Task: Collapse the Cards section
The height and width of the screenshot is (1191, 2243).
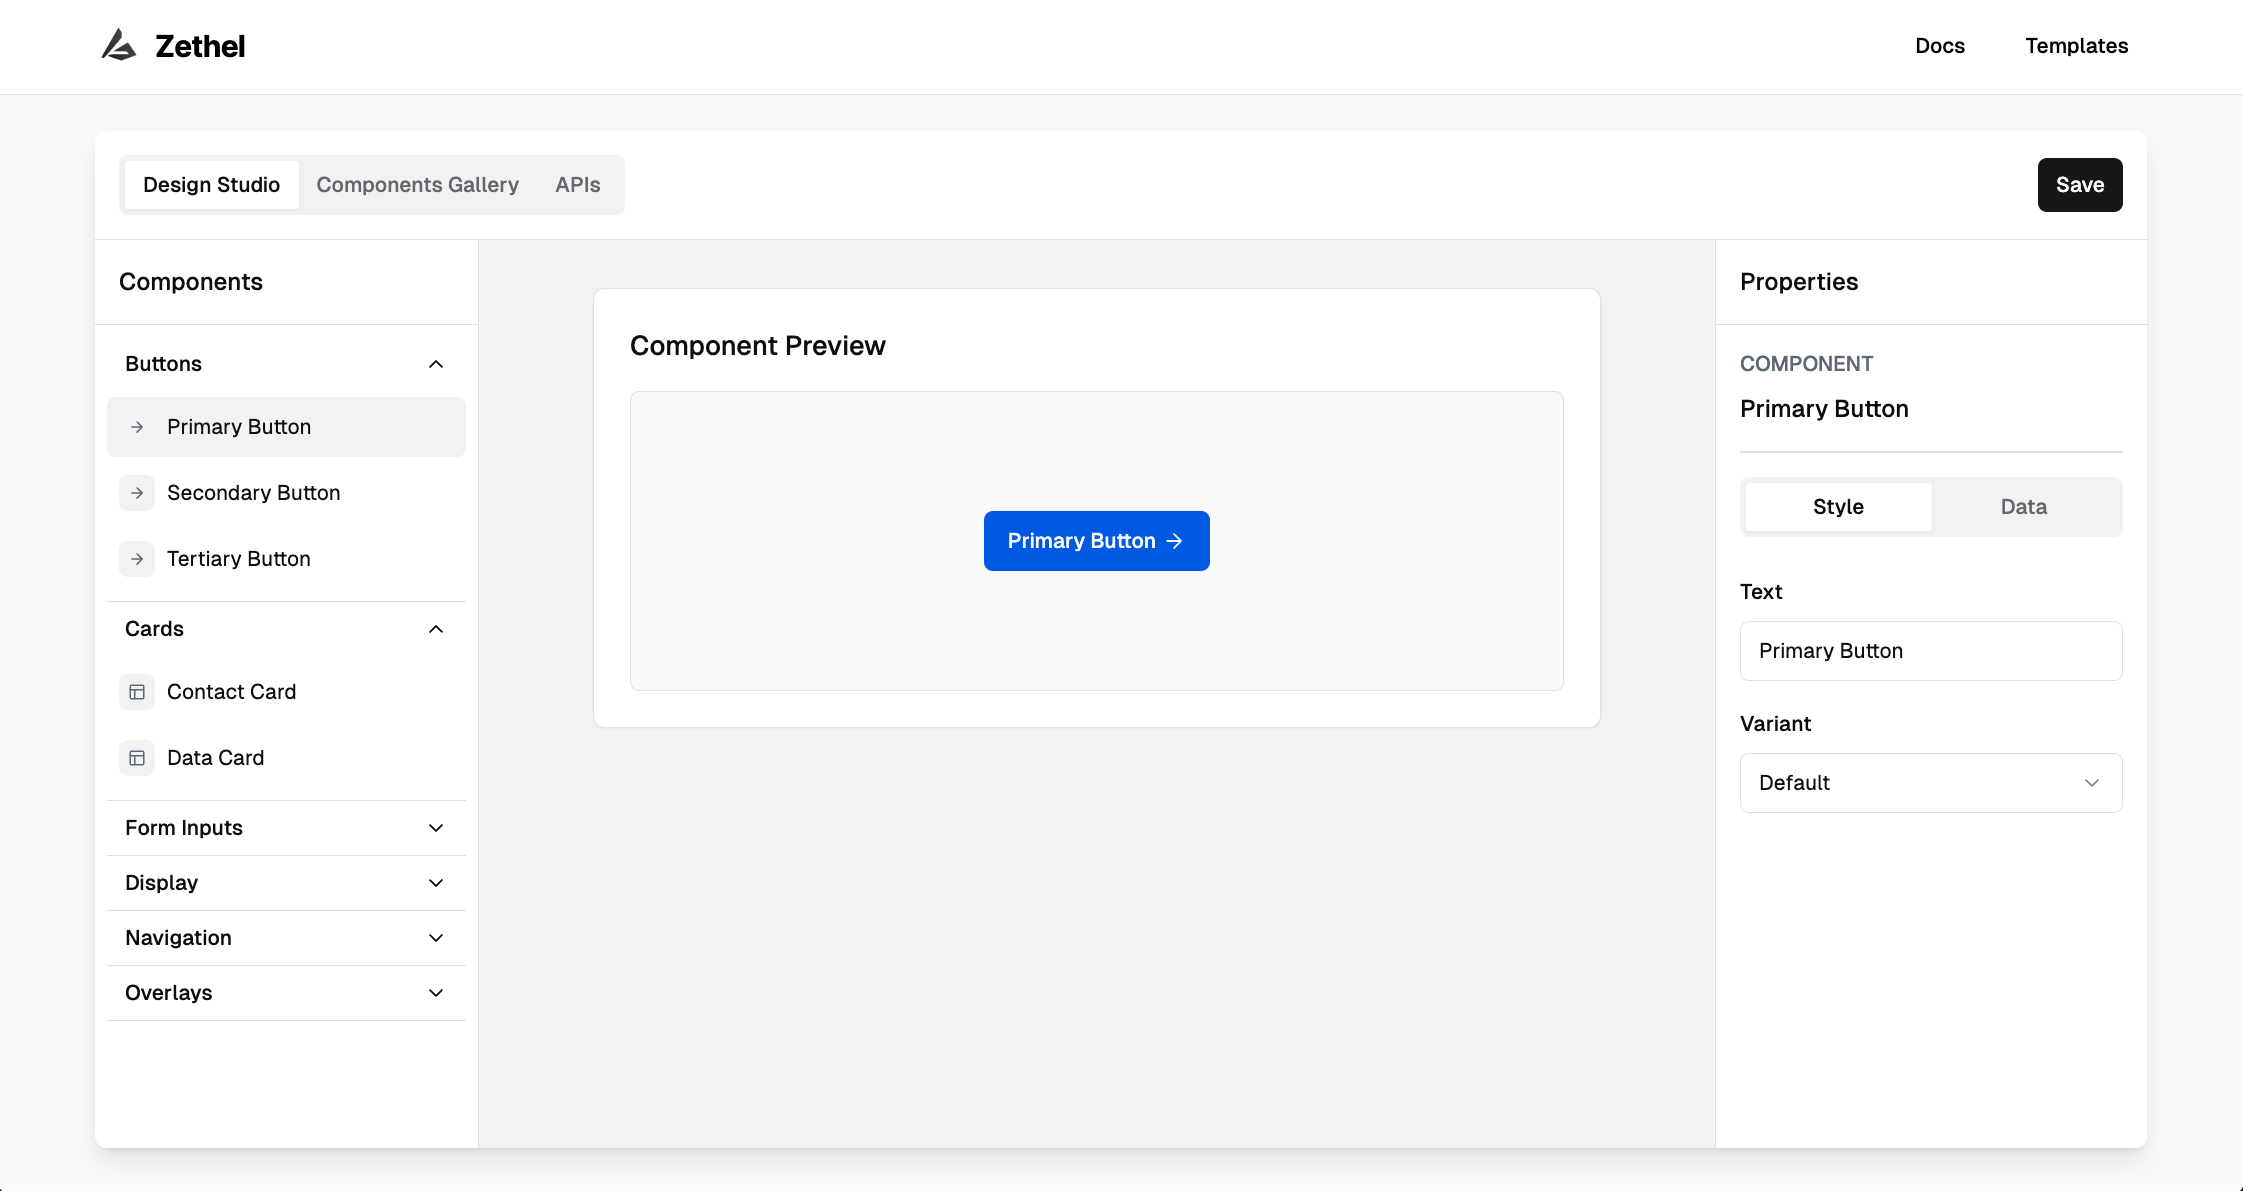Action: (436, 629)
